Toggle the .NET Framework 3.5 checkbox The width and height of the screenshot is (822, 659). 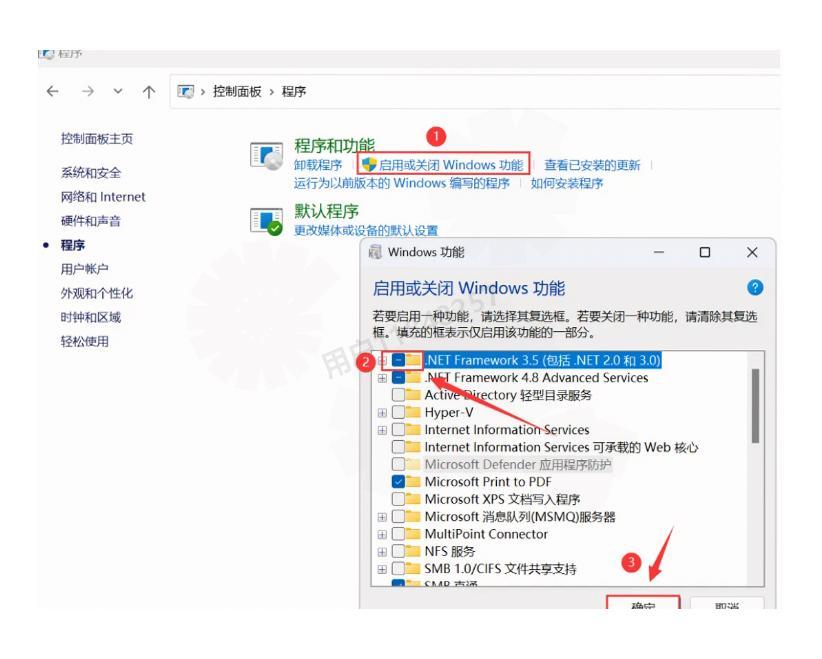399,360
